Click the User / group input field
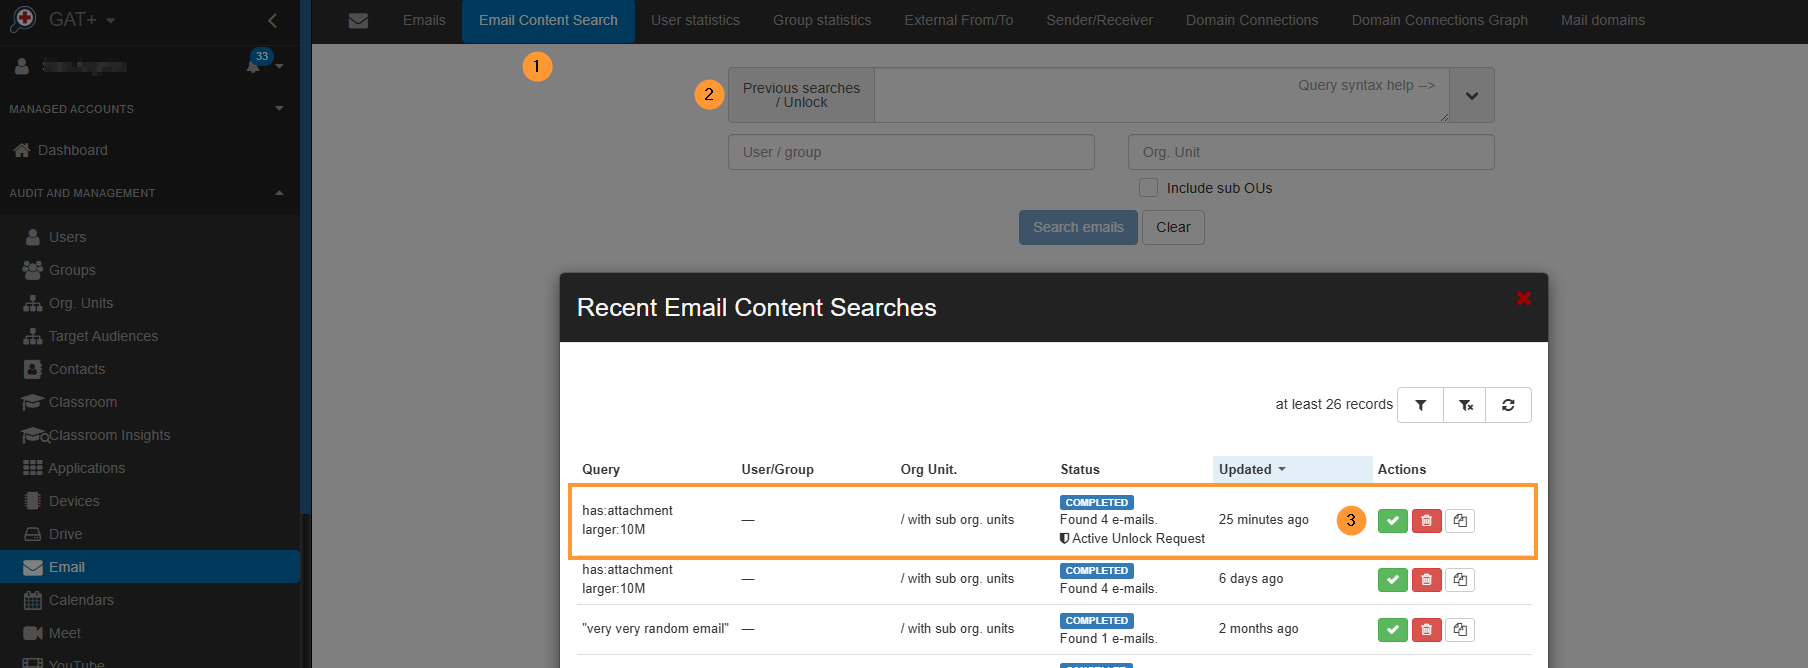The height and width of the screenshot is (668, 1808). (911, 152)
